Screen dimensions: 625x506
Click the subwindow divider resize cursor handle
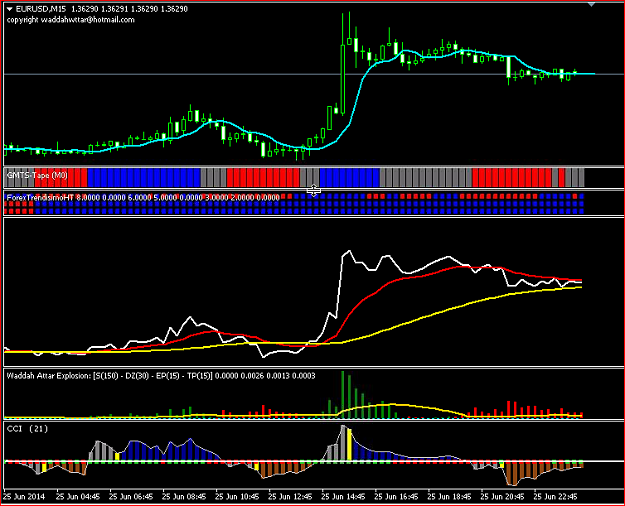(314, 191)
